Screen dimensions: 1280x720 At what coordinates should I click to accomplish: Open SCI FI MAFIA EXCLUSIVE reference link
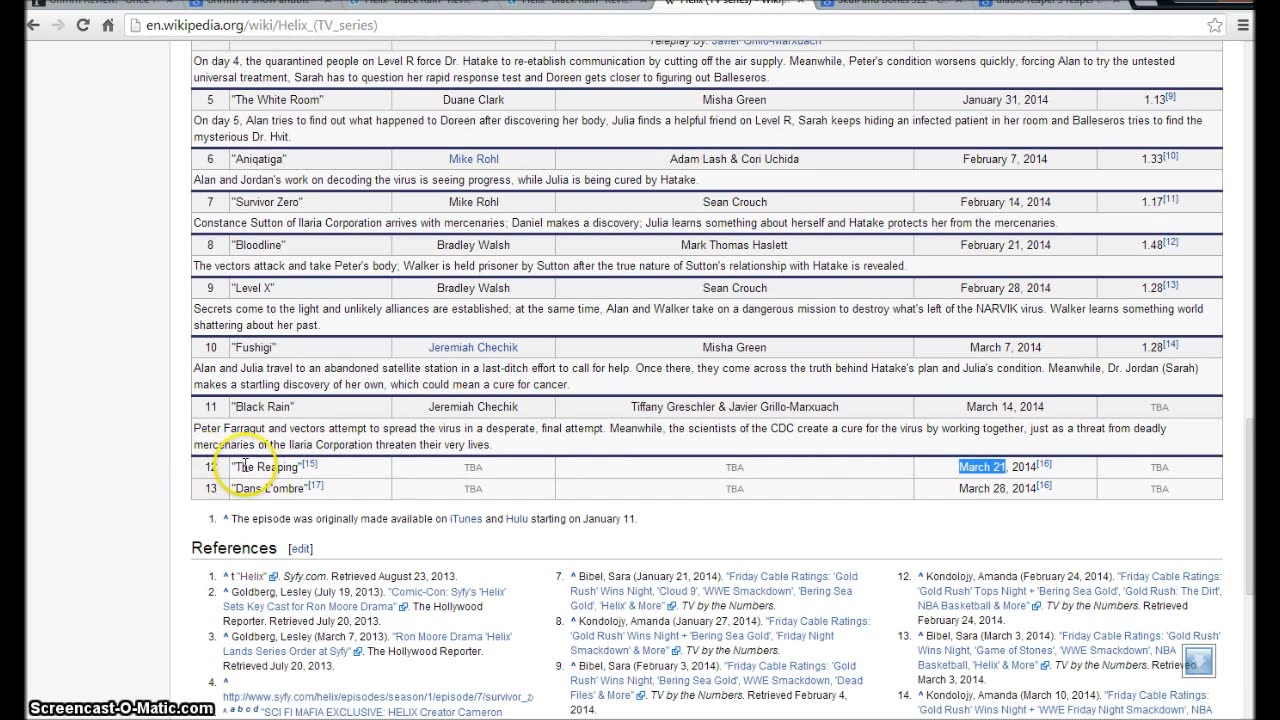tap(382, 713)
